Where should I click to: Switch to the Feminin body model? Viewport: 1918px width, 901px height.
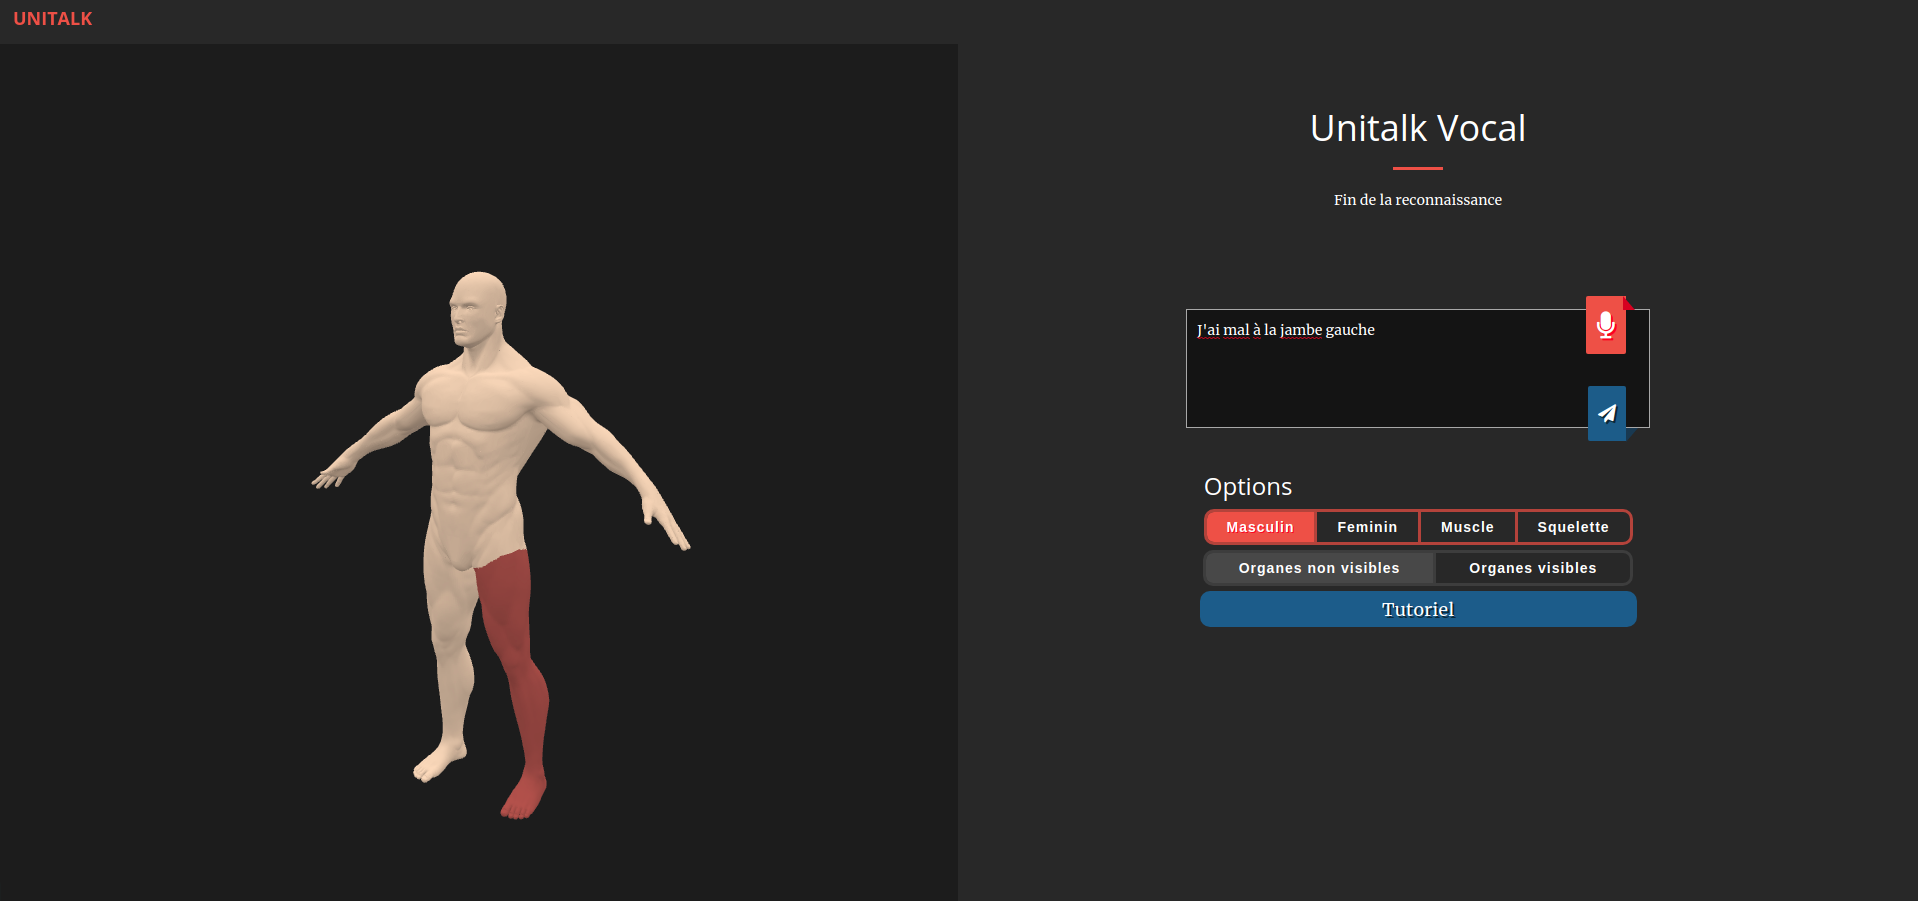(1367, 527)
